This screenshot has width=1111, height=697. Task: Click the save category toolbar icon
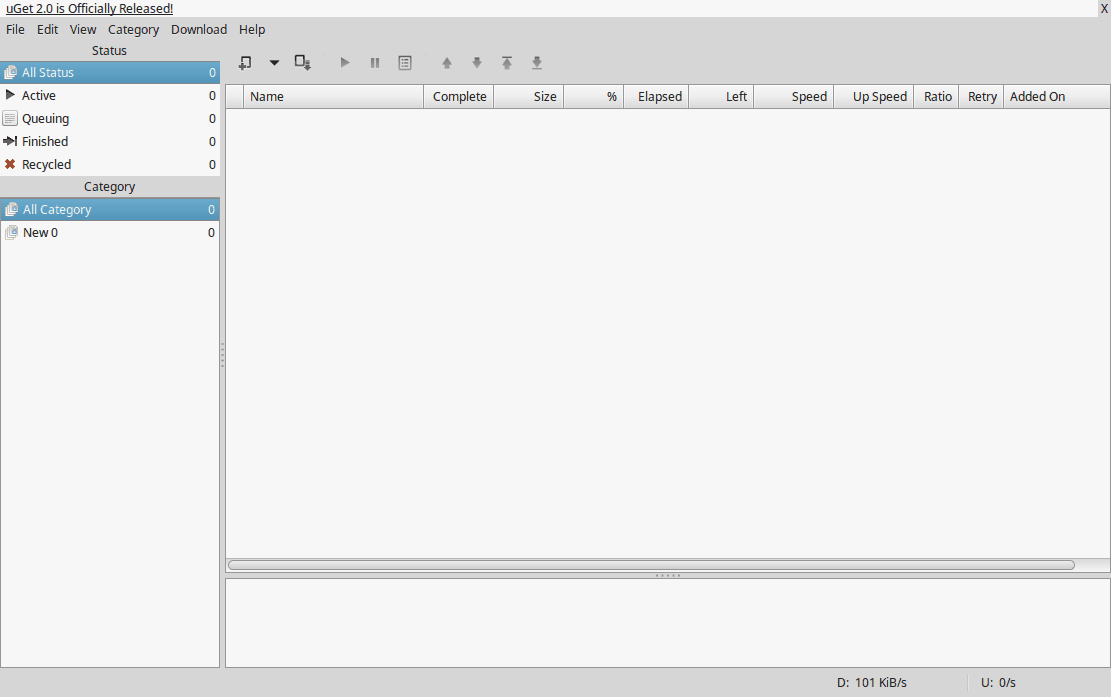303,63
